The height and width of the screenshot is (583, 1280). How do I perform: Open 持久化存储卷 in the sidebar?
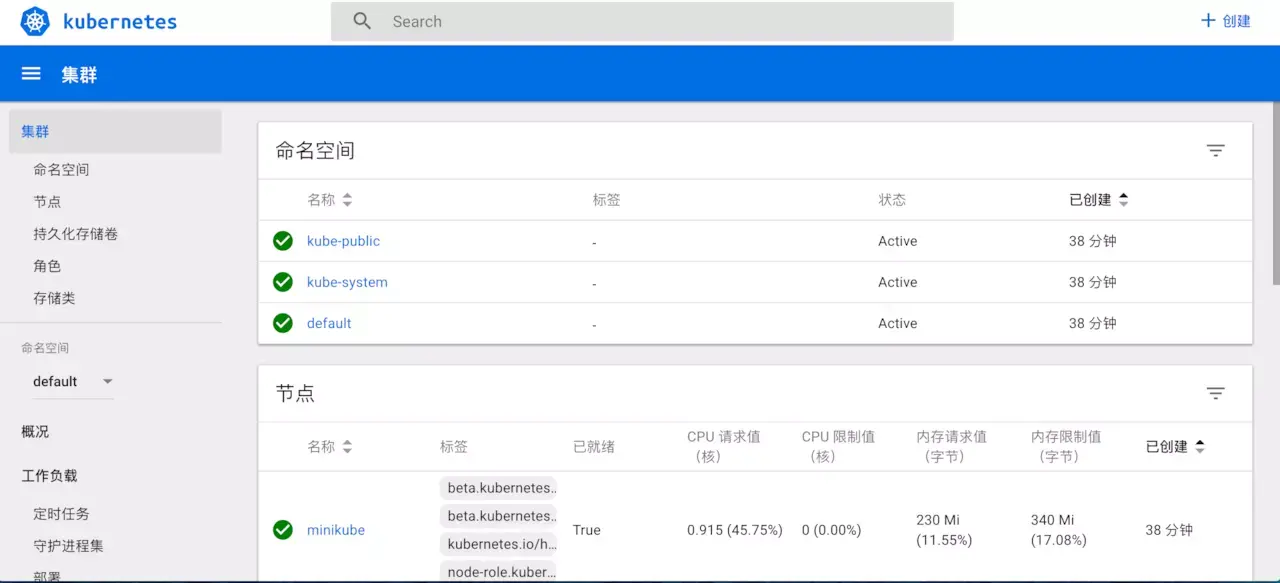click(75, 234)
